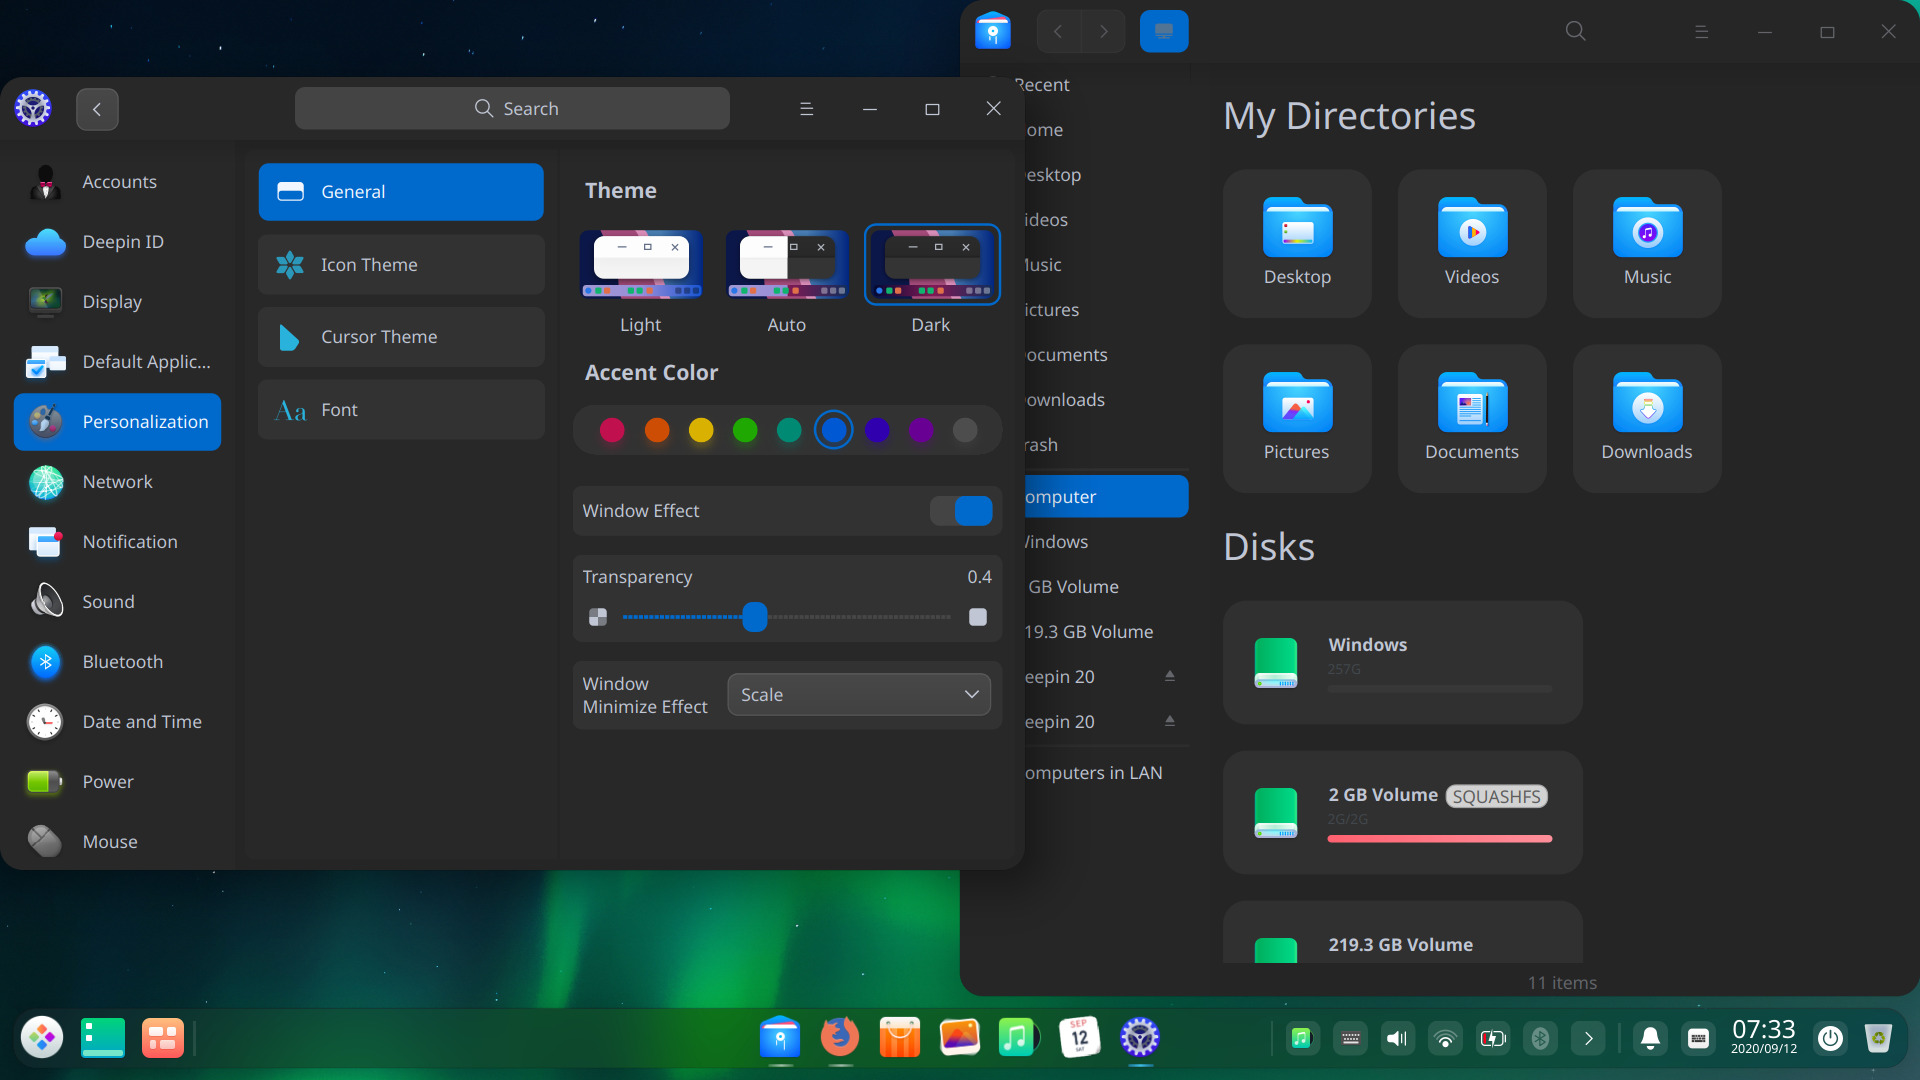Select the purple accent color

coord(877,429)
